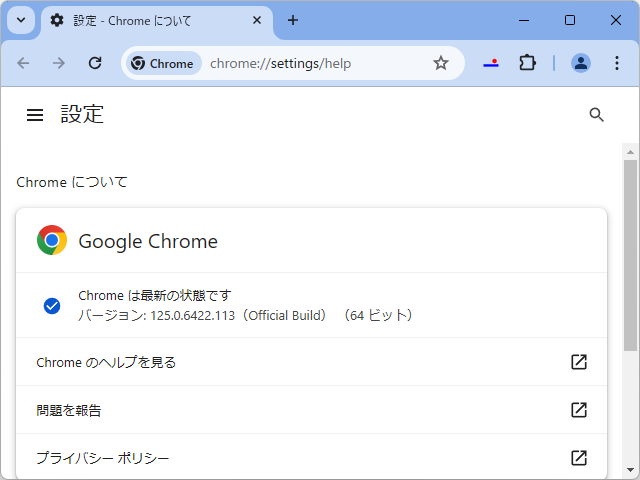Open Chrome のヘルプを見る link
This screenshot has width=640, height=480.
pyautogui.click(x=311, y=362)
